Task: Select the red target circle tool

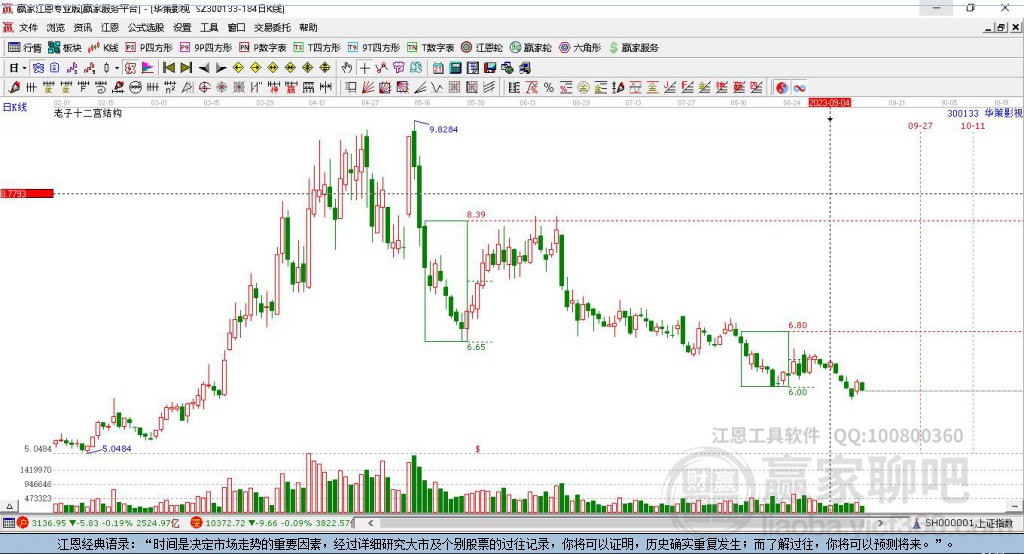Action: tap(204, 88)
